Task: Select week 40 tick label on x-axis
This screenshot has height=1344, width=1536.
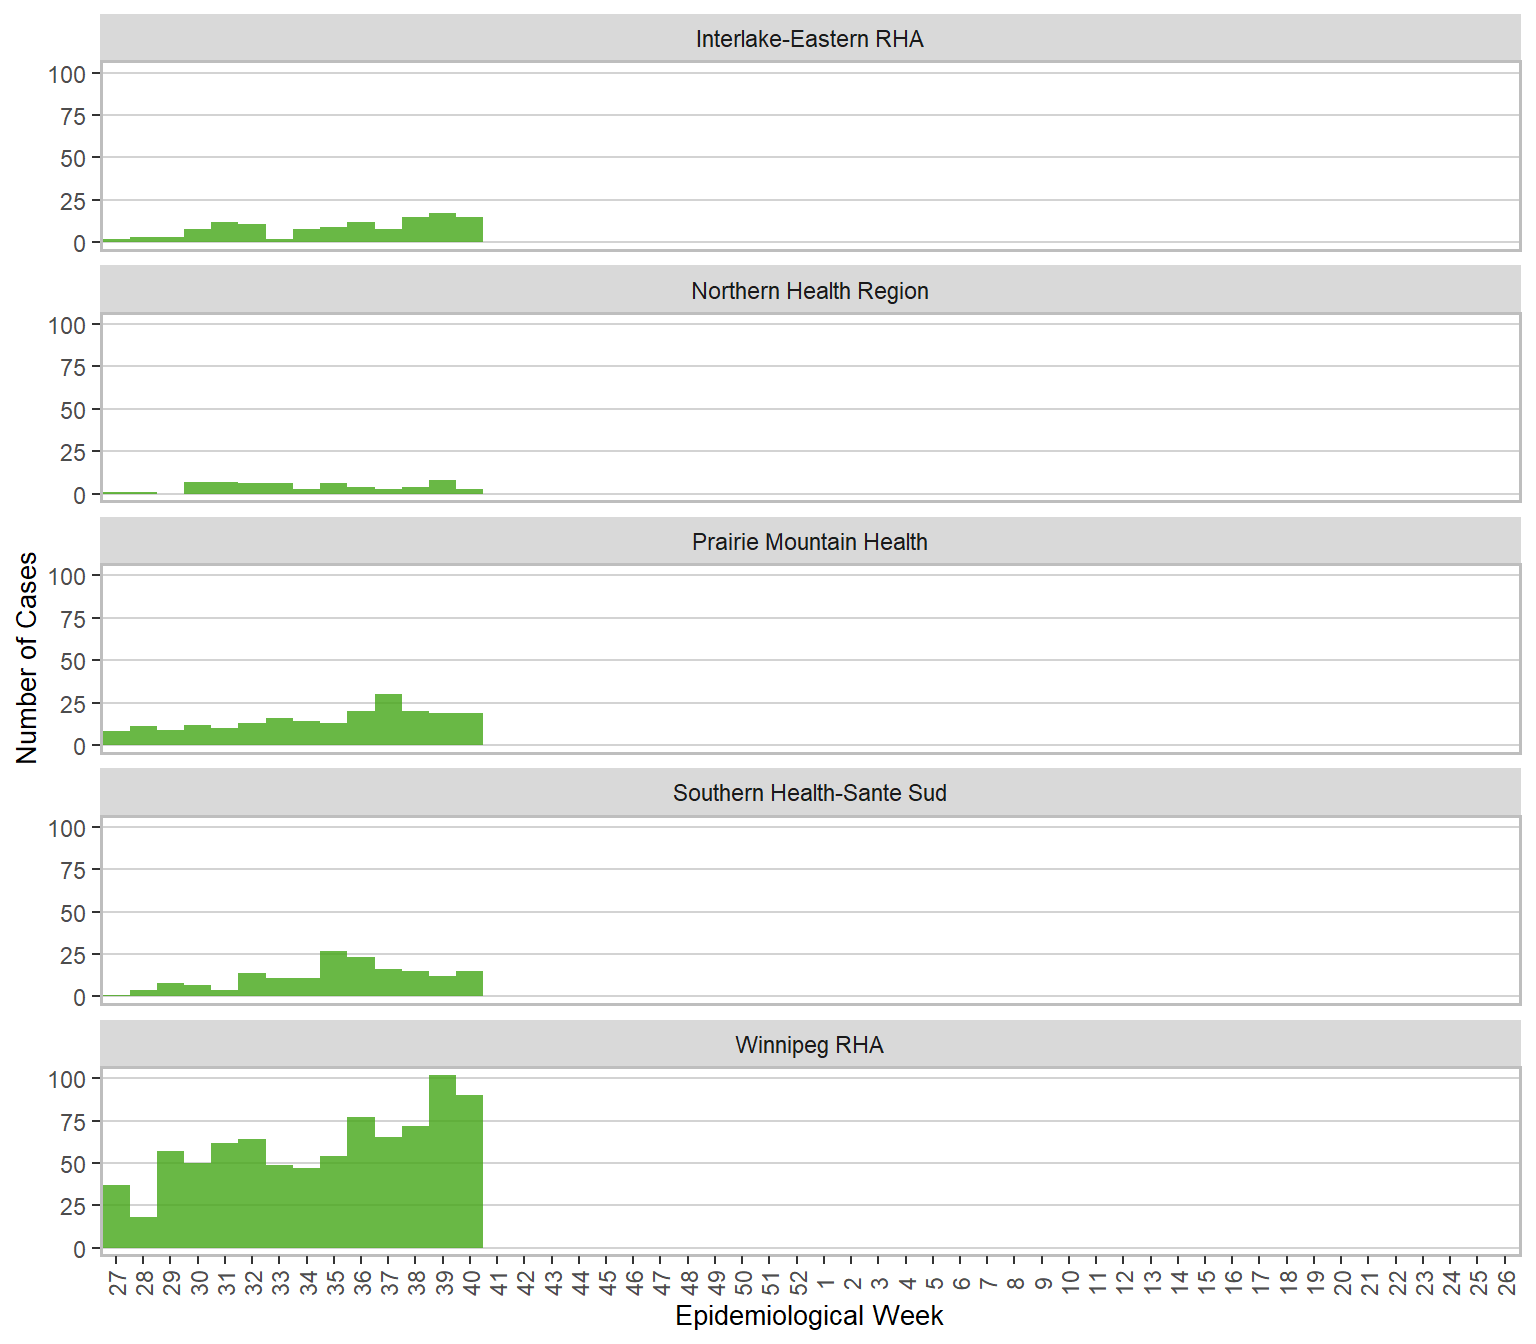Action: (x=470, y=1282)
